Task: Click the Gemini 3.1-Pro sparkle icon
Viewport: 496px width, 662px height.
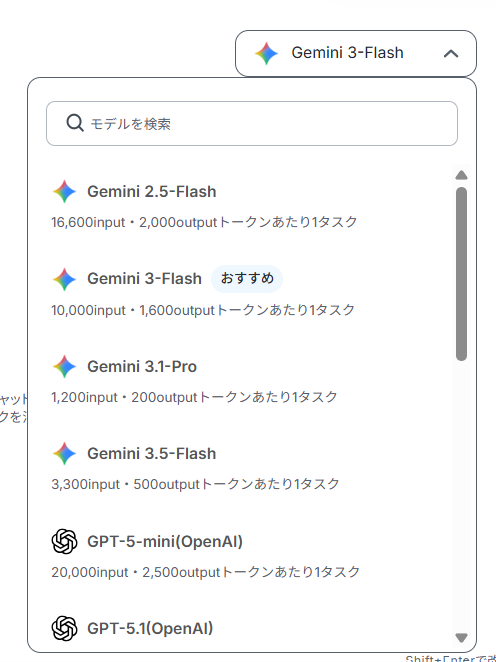Action: pyautogui.click(x=64, y=366)
